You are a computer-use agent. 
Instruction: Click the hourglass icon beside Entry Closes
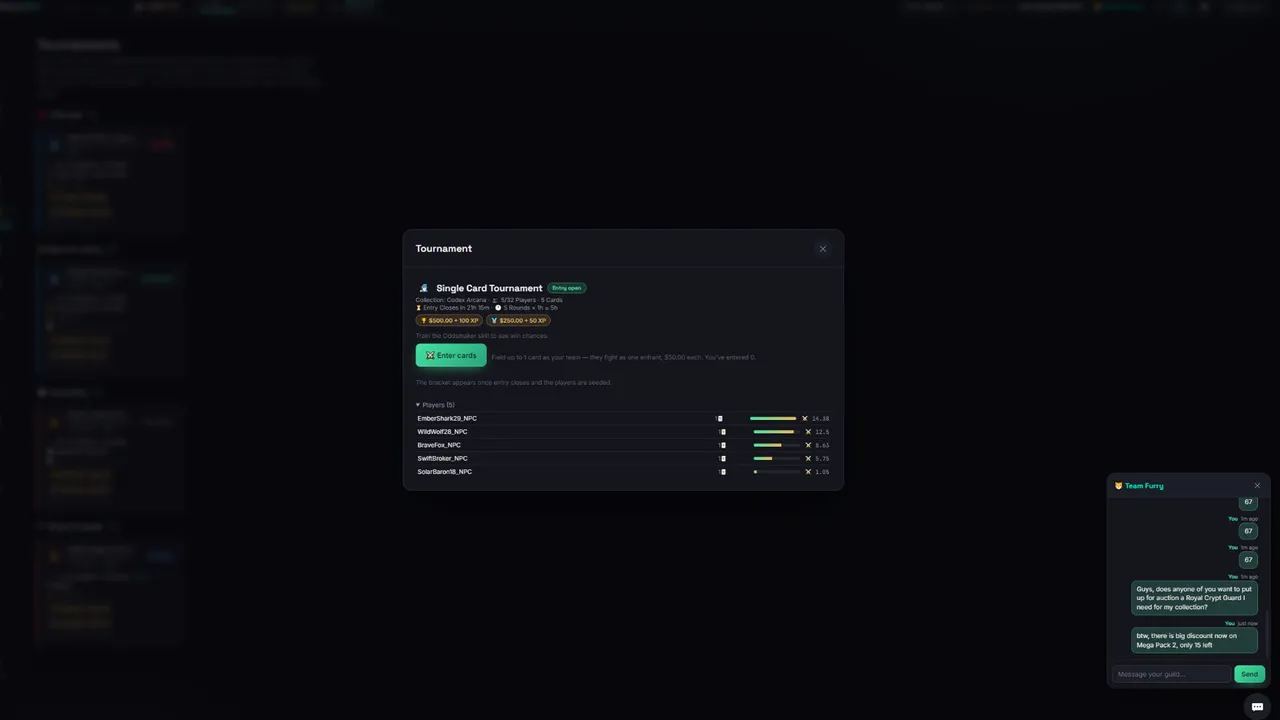419,308
